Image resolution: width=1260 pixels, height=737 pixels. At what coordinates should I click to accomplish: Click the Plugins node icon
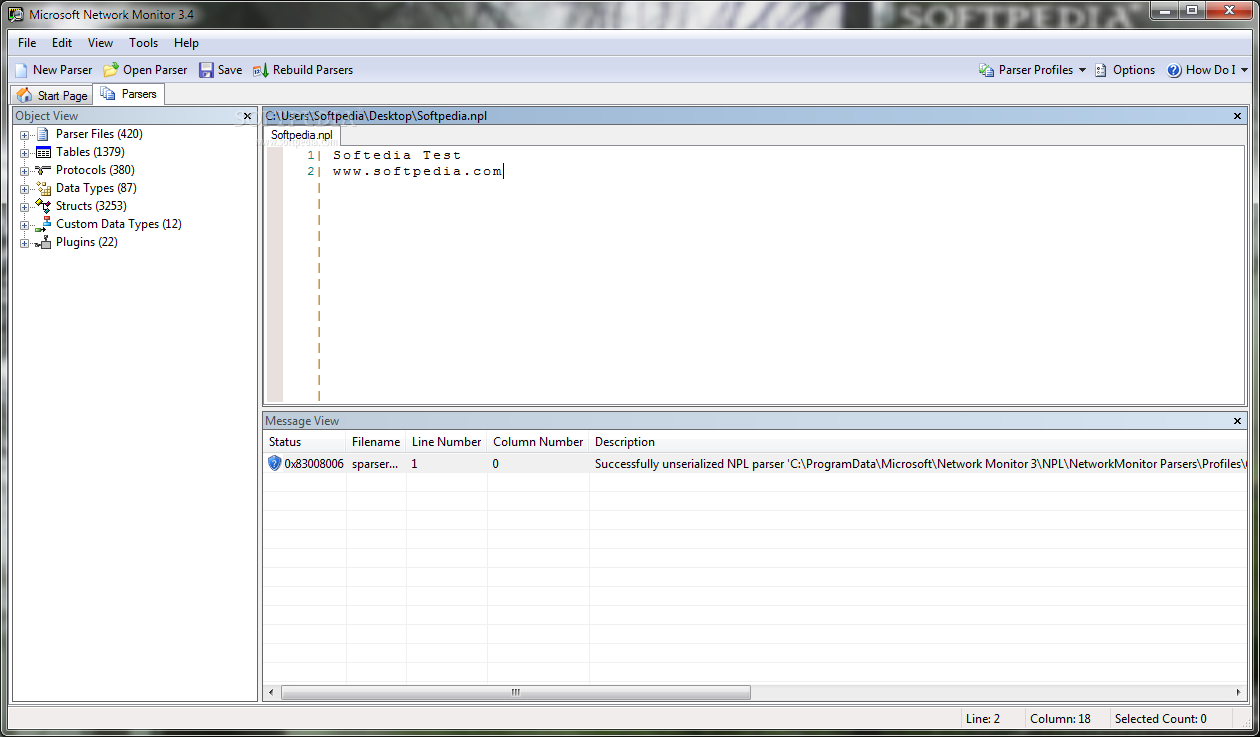click(43, 242)
